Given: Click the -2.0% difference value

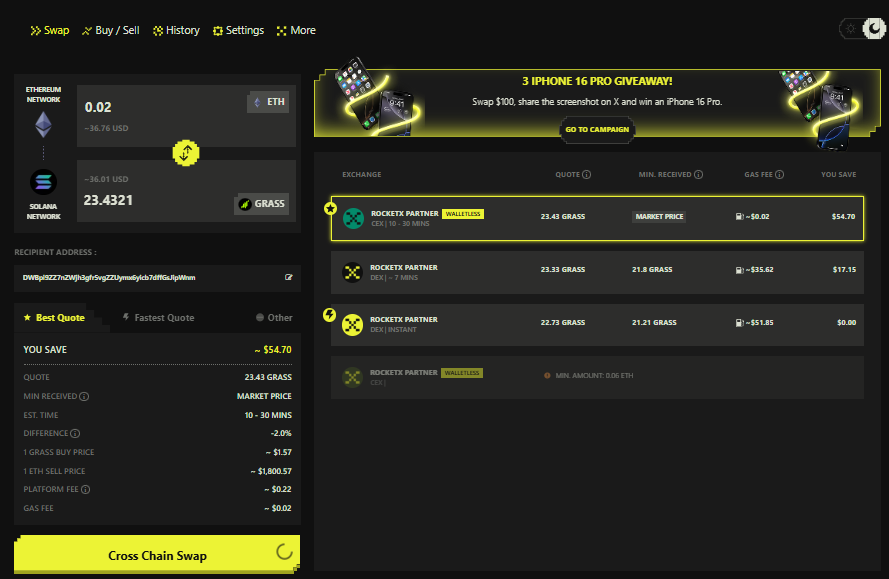Looking at the screenshot, I should [x=281, y=433].
